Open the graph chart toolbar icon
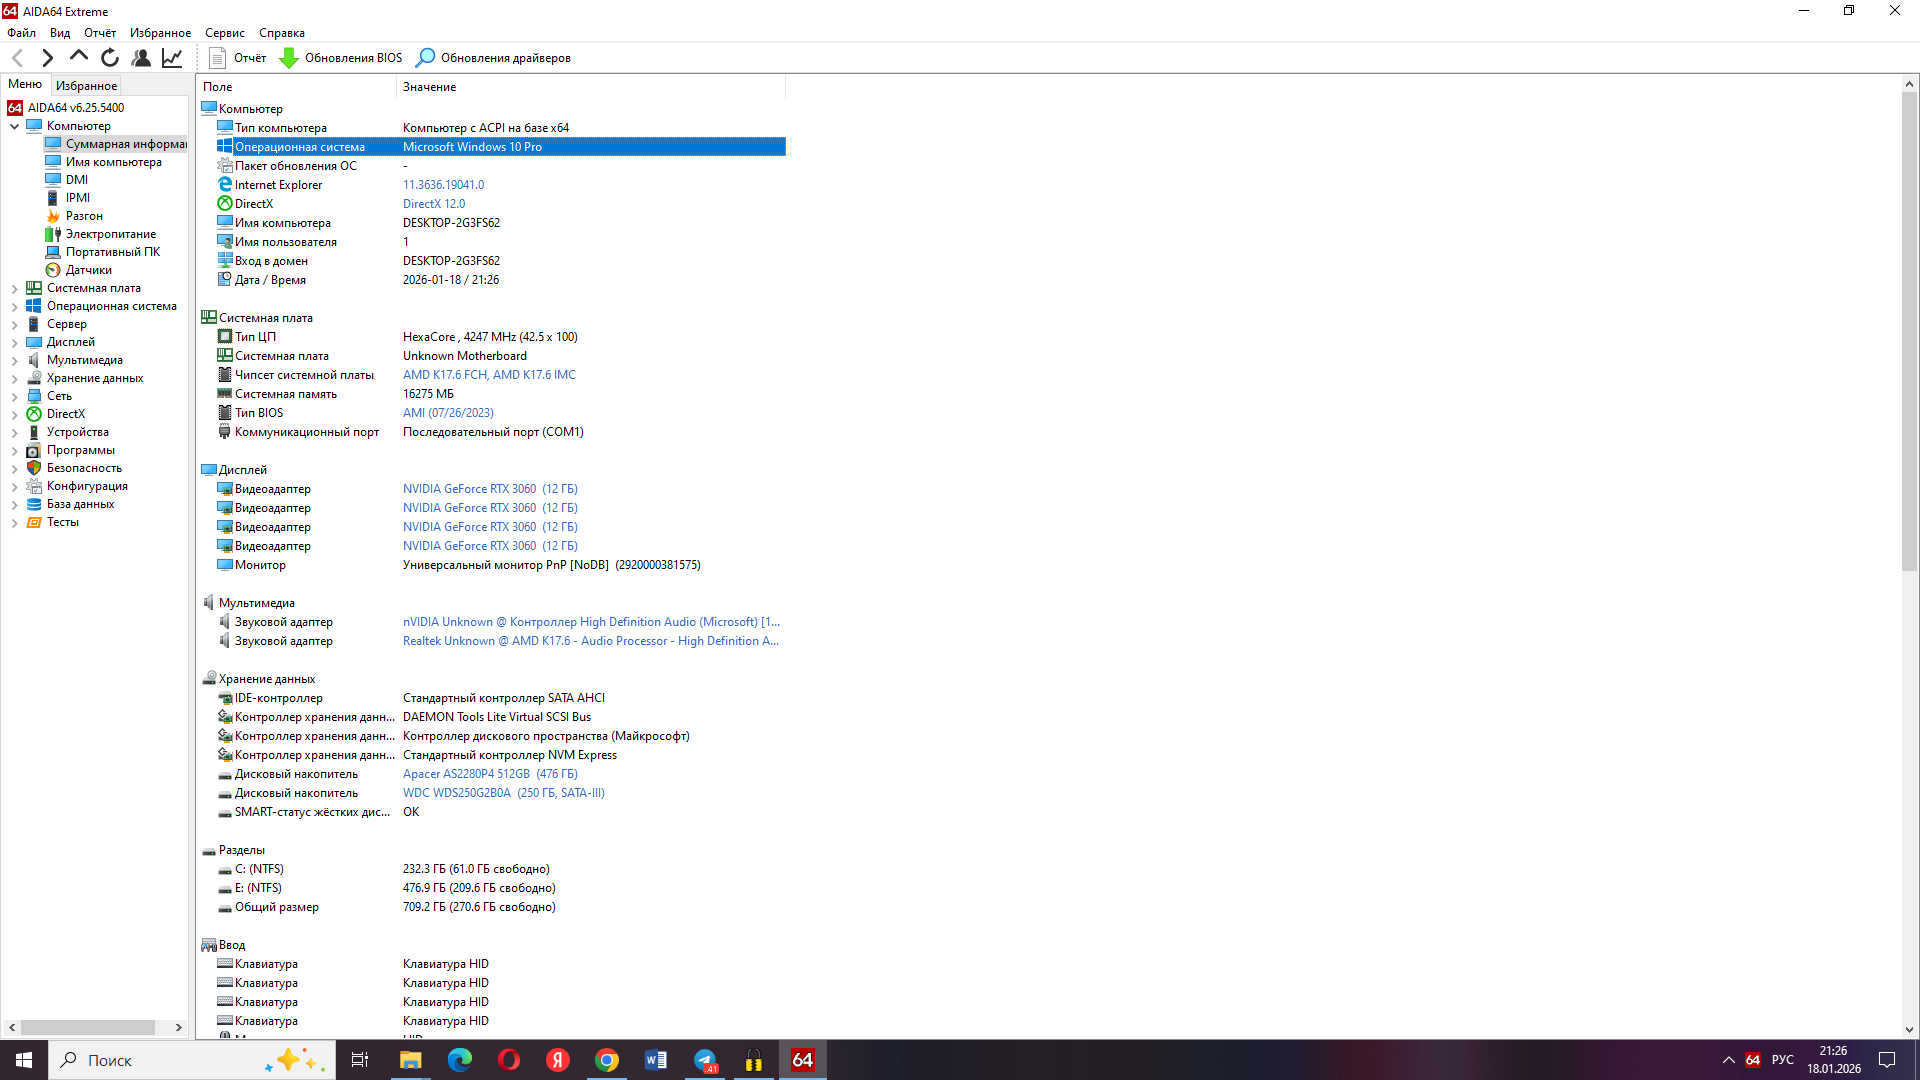Image resolution: width=1920 pixels, height=1080 pixels. [x=172, y=58]
